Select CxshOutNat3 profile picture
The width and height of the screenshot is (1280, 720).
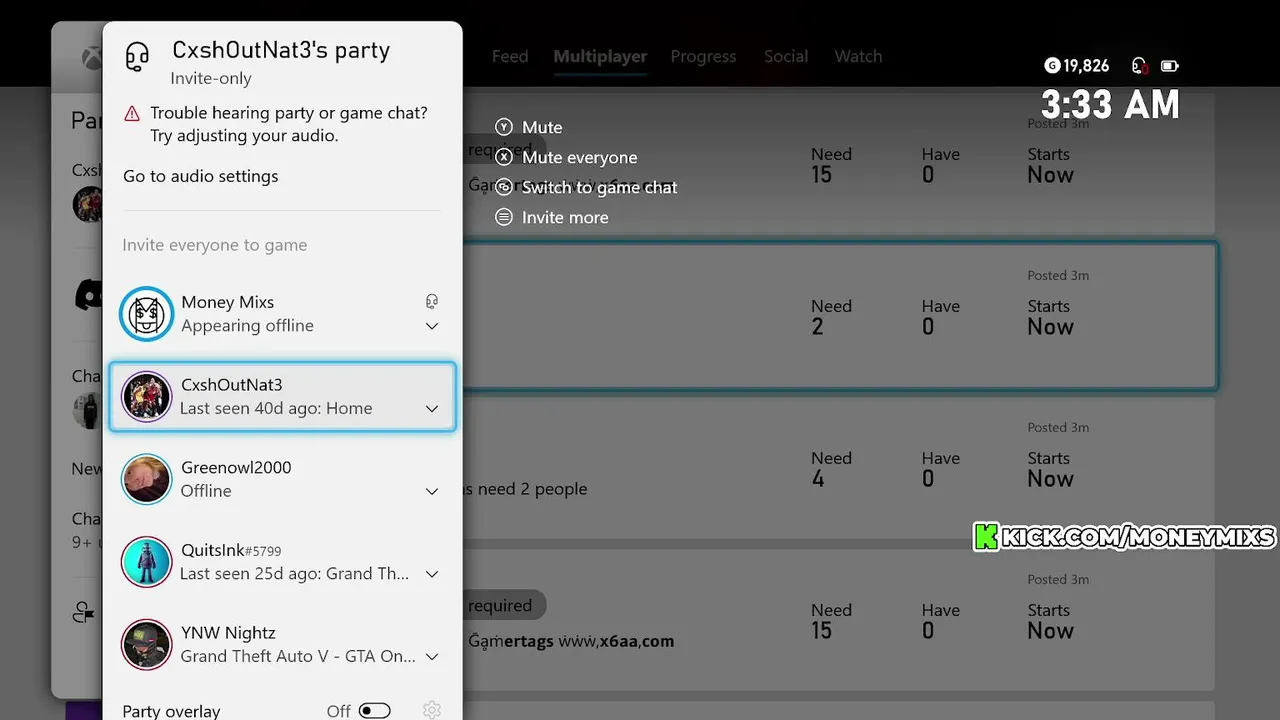click(x=146, y=397)
